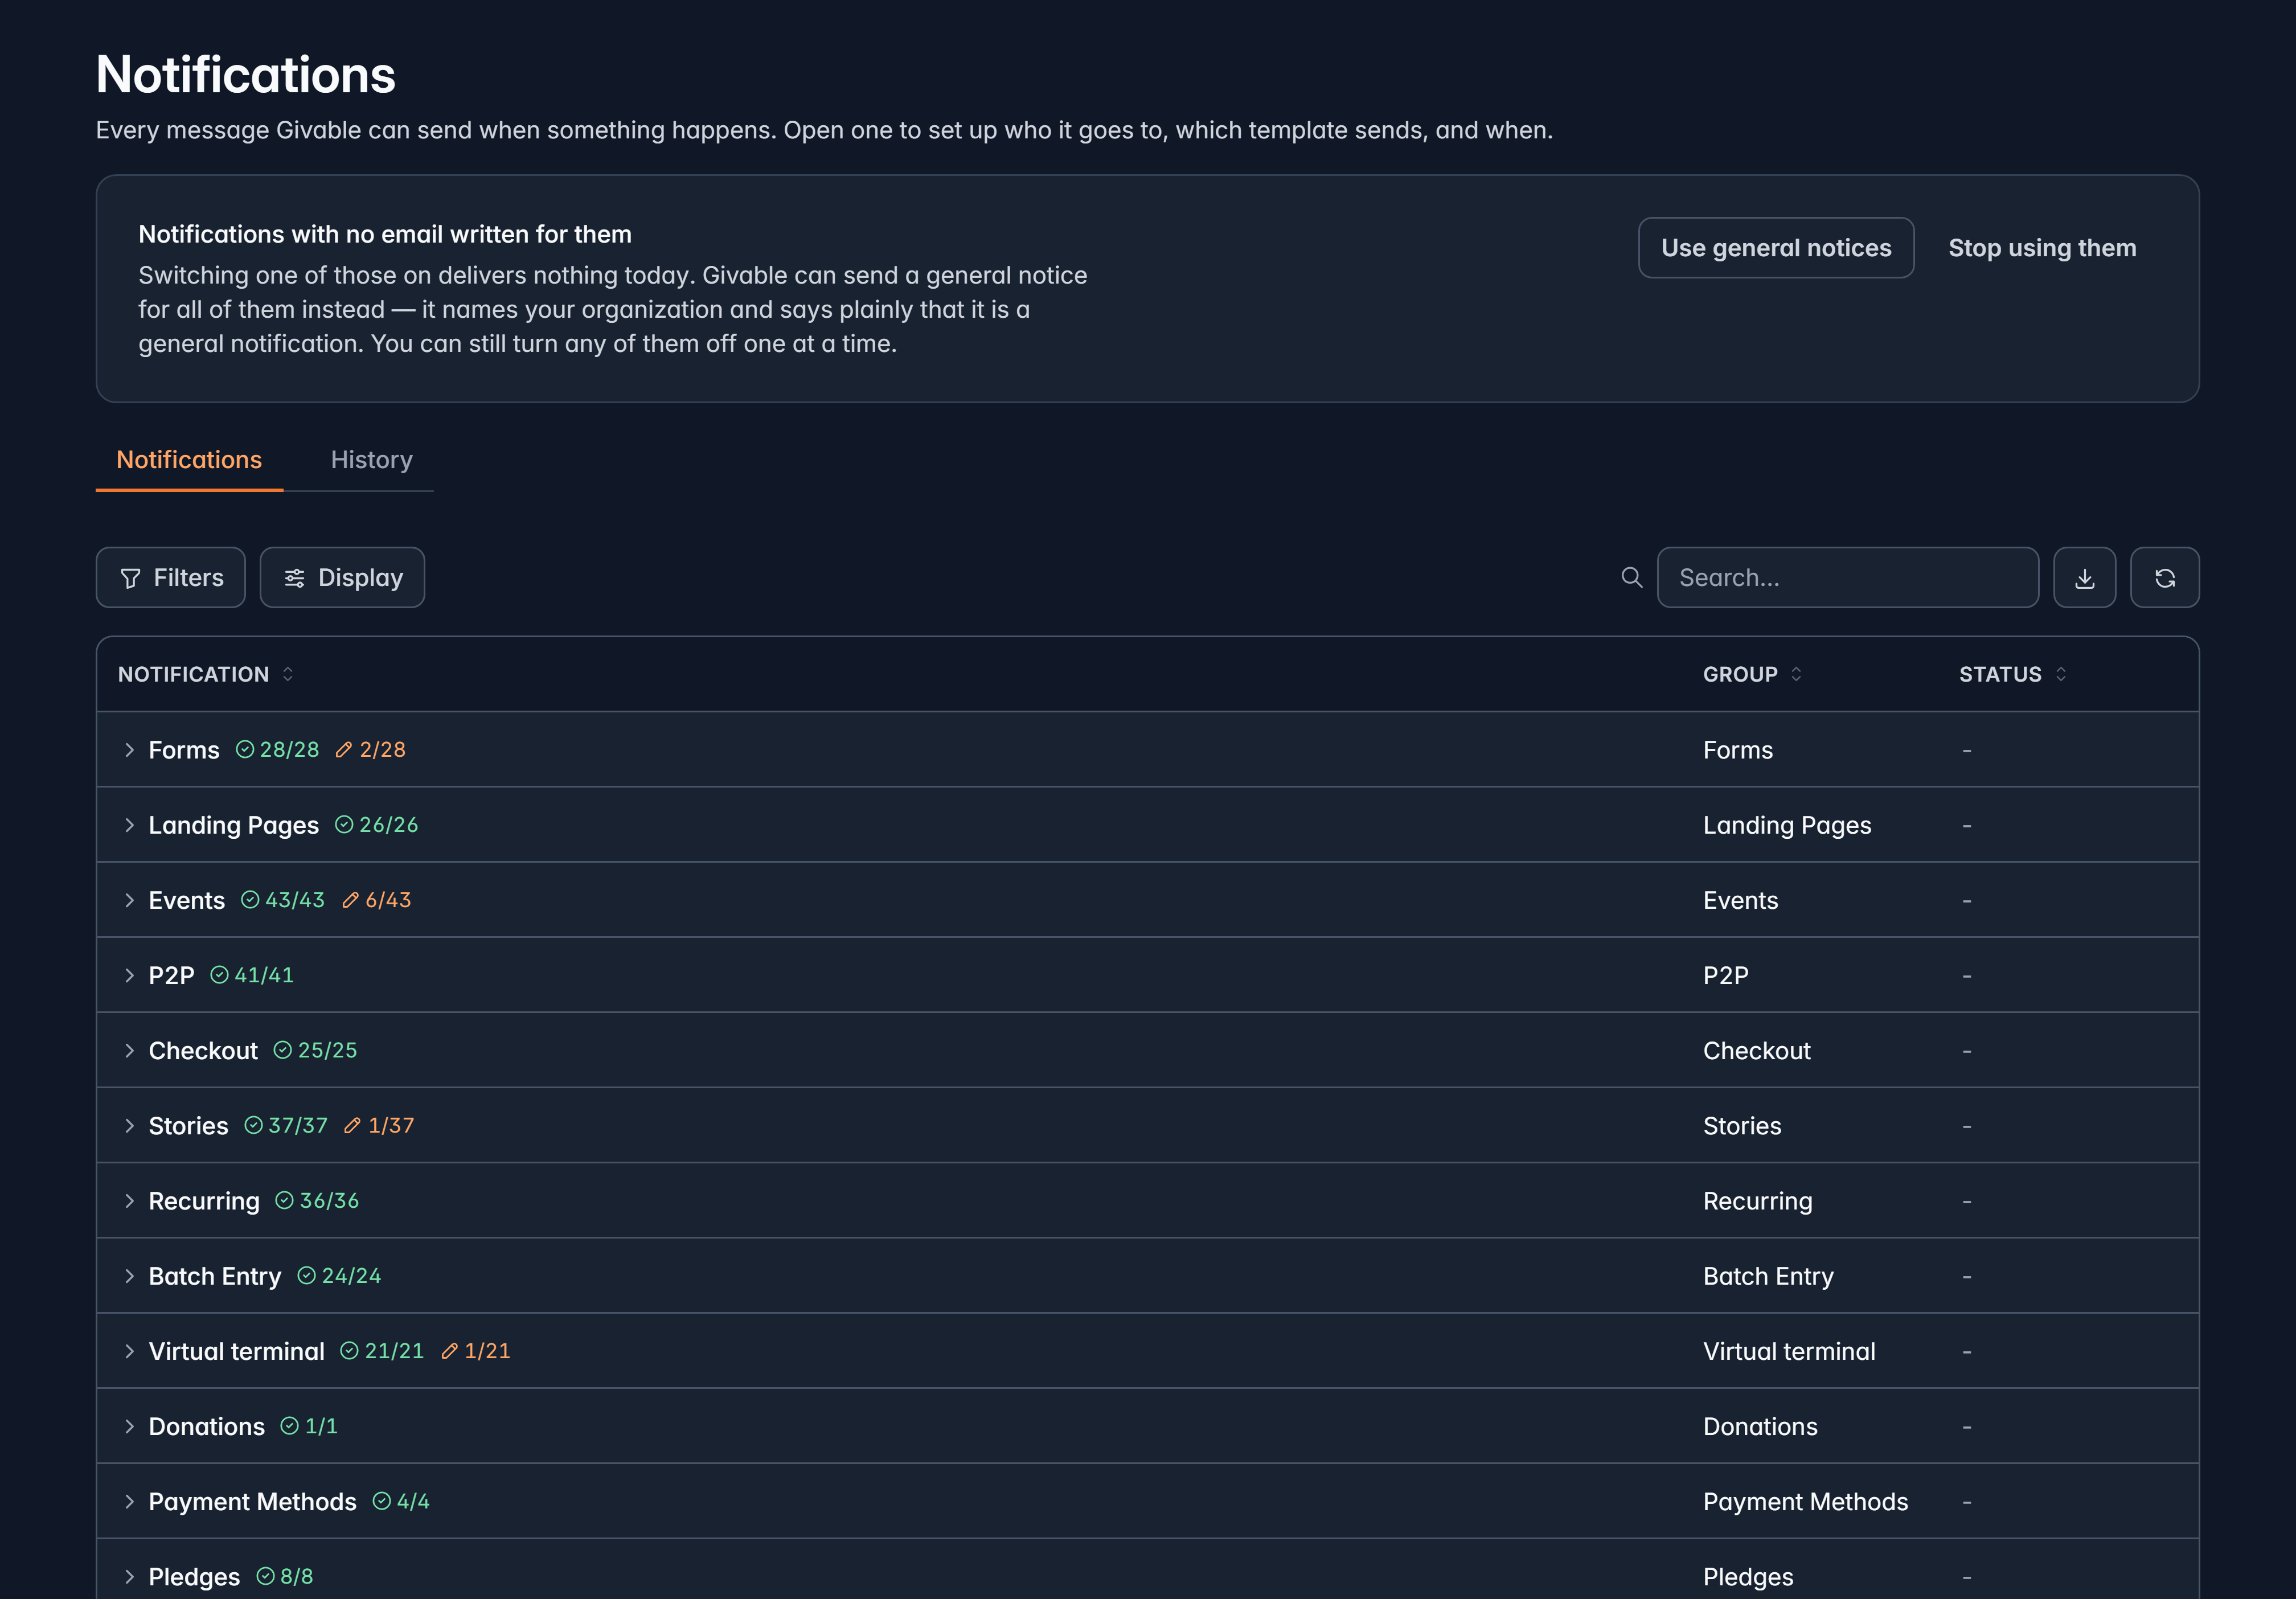Click the Virtual terminal 1/21 pencil badge
2296x1599 pixels.
[x=475, y=1350]
